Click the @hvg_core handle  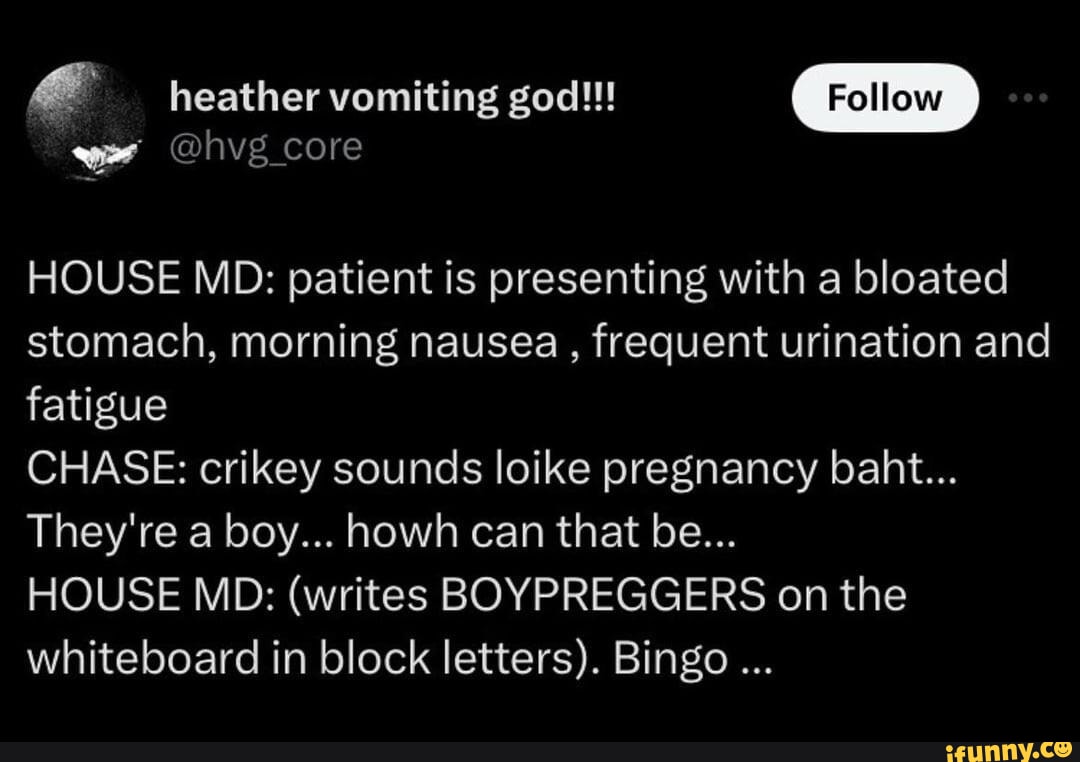pyautogui.click(x=266, y=145)
